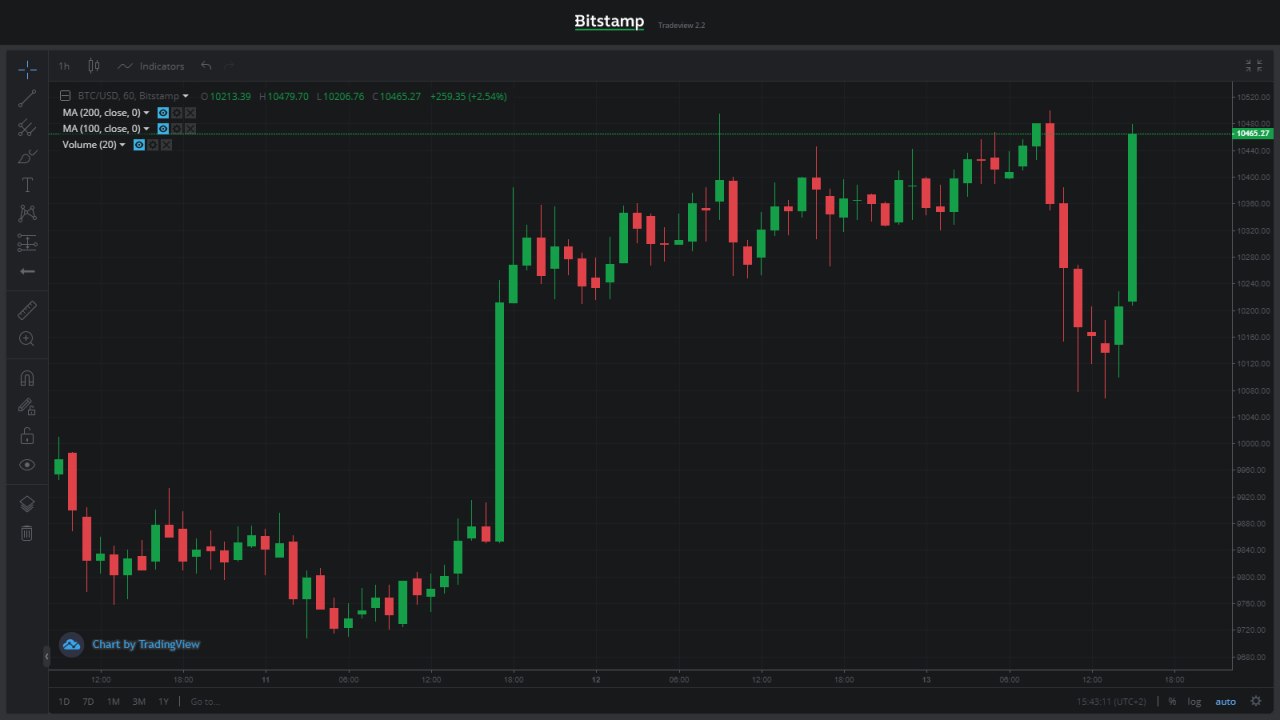Viewport: 1280px width, 720px height.
Task: Toggle auto scale
Action: pos(1225,701)
